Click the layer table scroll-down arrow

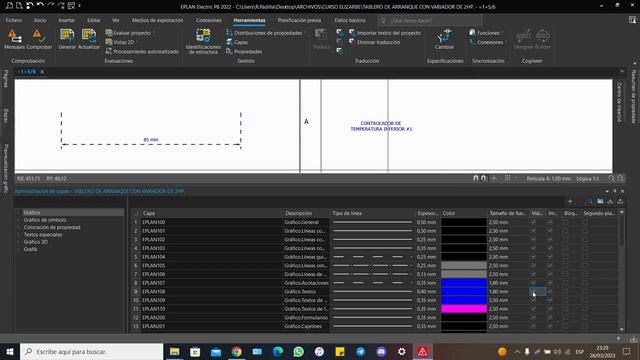pos(622,329)
